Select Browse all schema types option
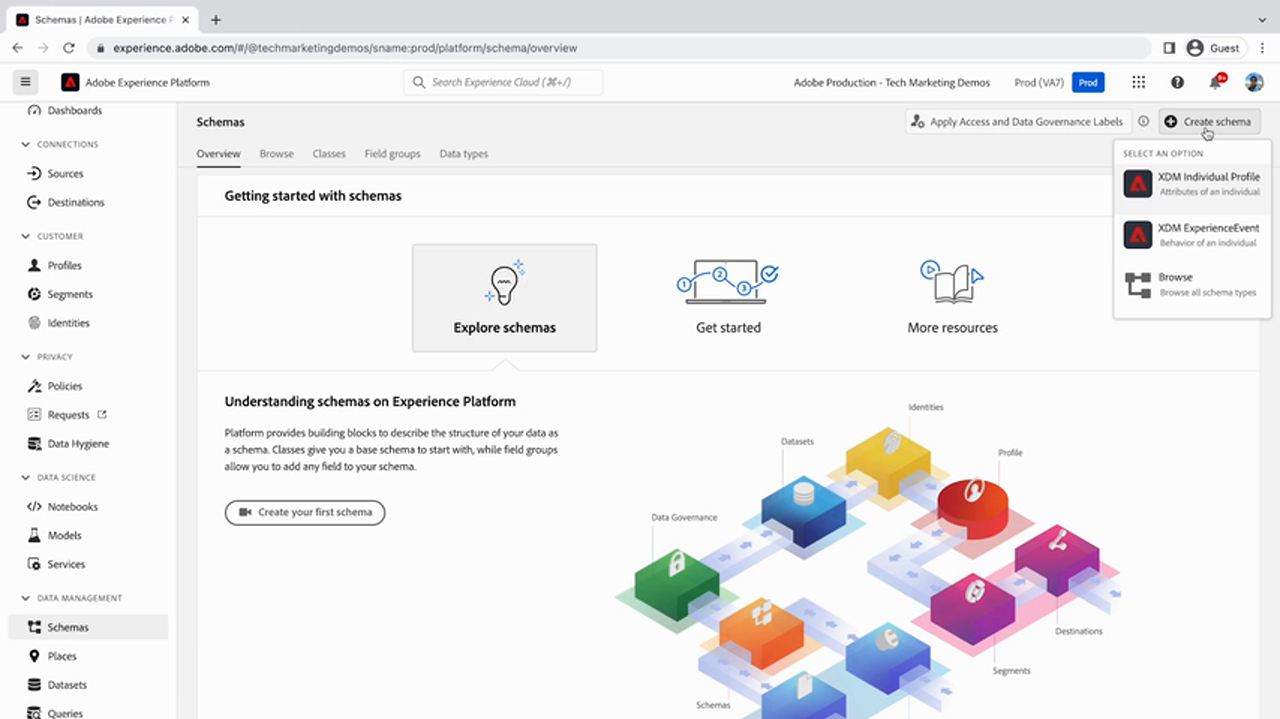 [1192, 285]
